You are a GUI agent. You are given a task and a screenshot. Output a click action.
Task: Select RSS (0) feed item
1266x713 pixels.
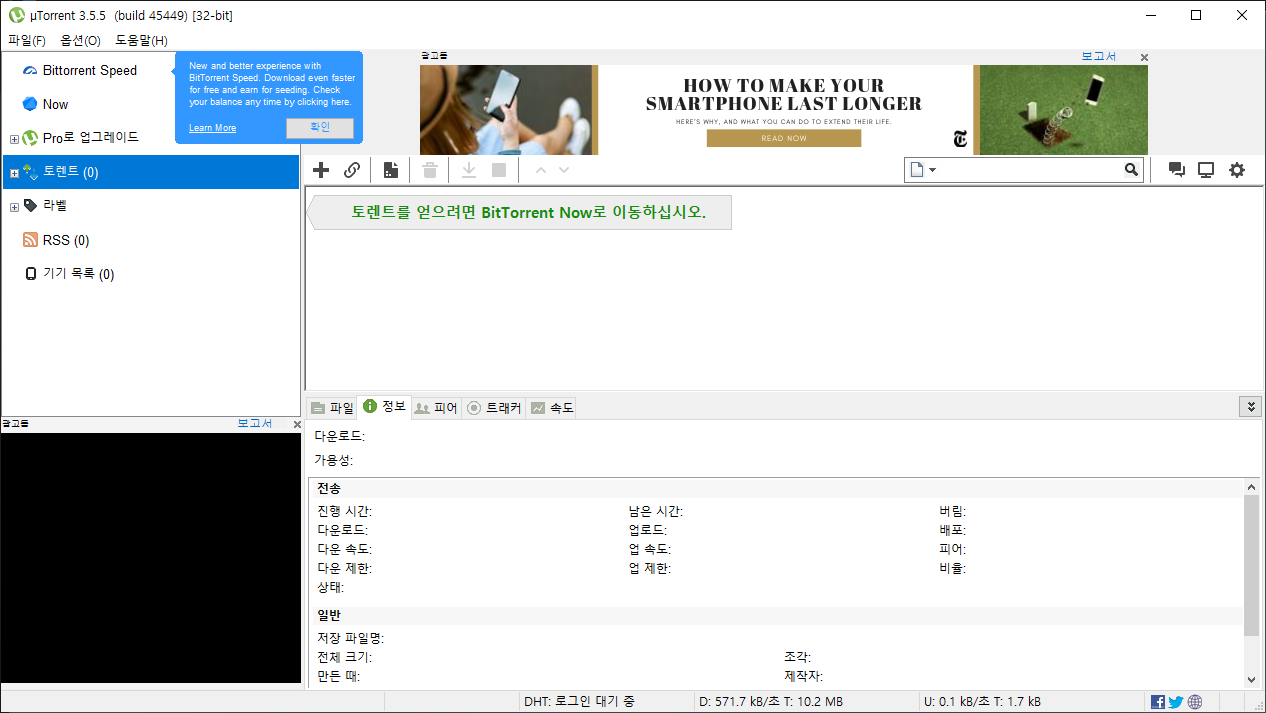click(x=66, y=240)
